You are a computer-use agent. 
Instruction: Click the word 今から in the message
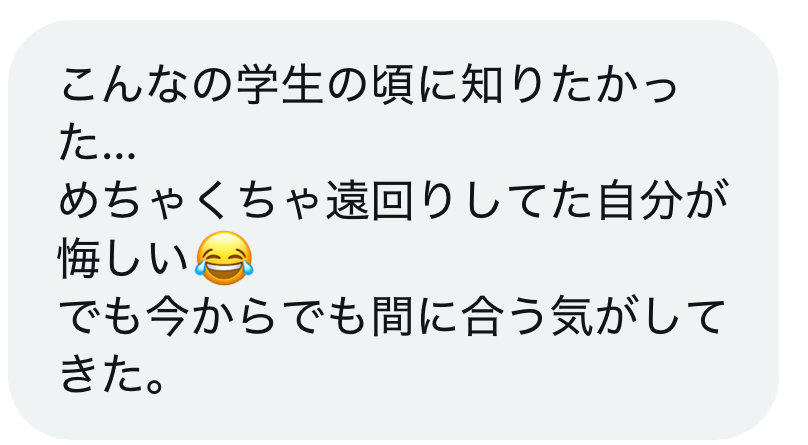(211, 316)
